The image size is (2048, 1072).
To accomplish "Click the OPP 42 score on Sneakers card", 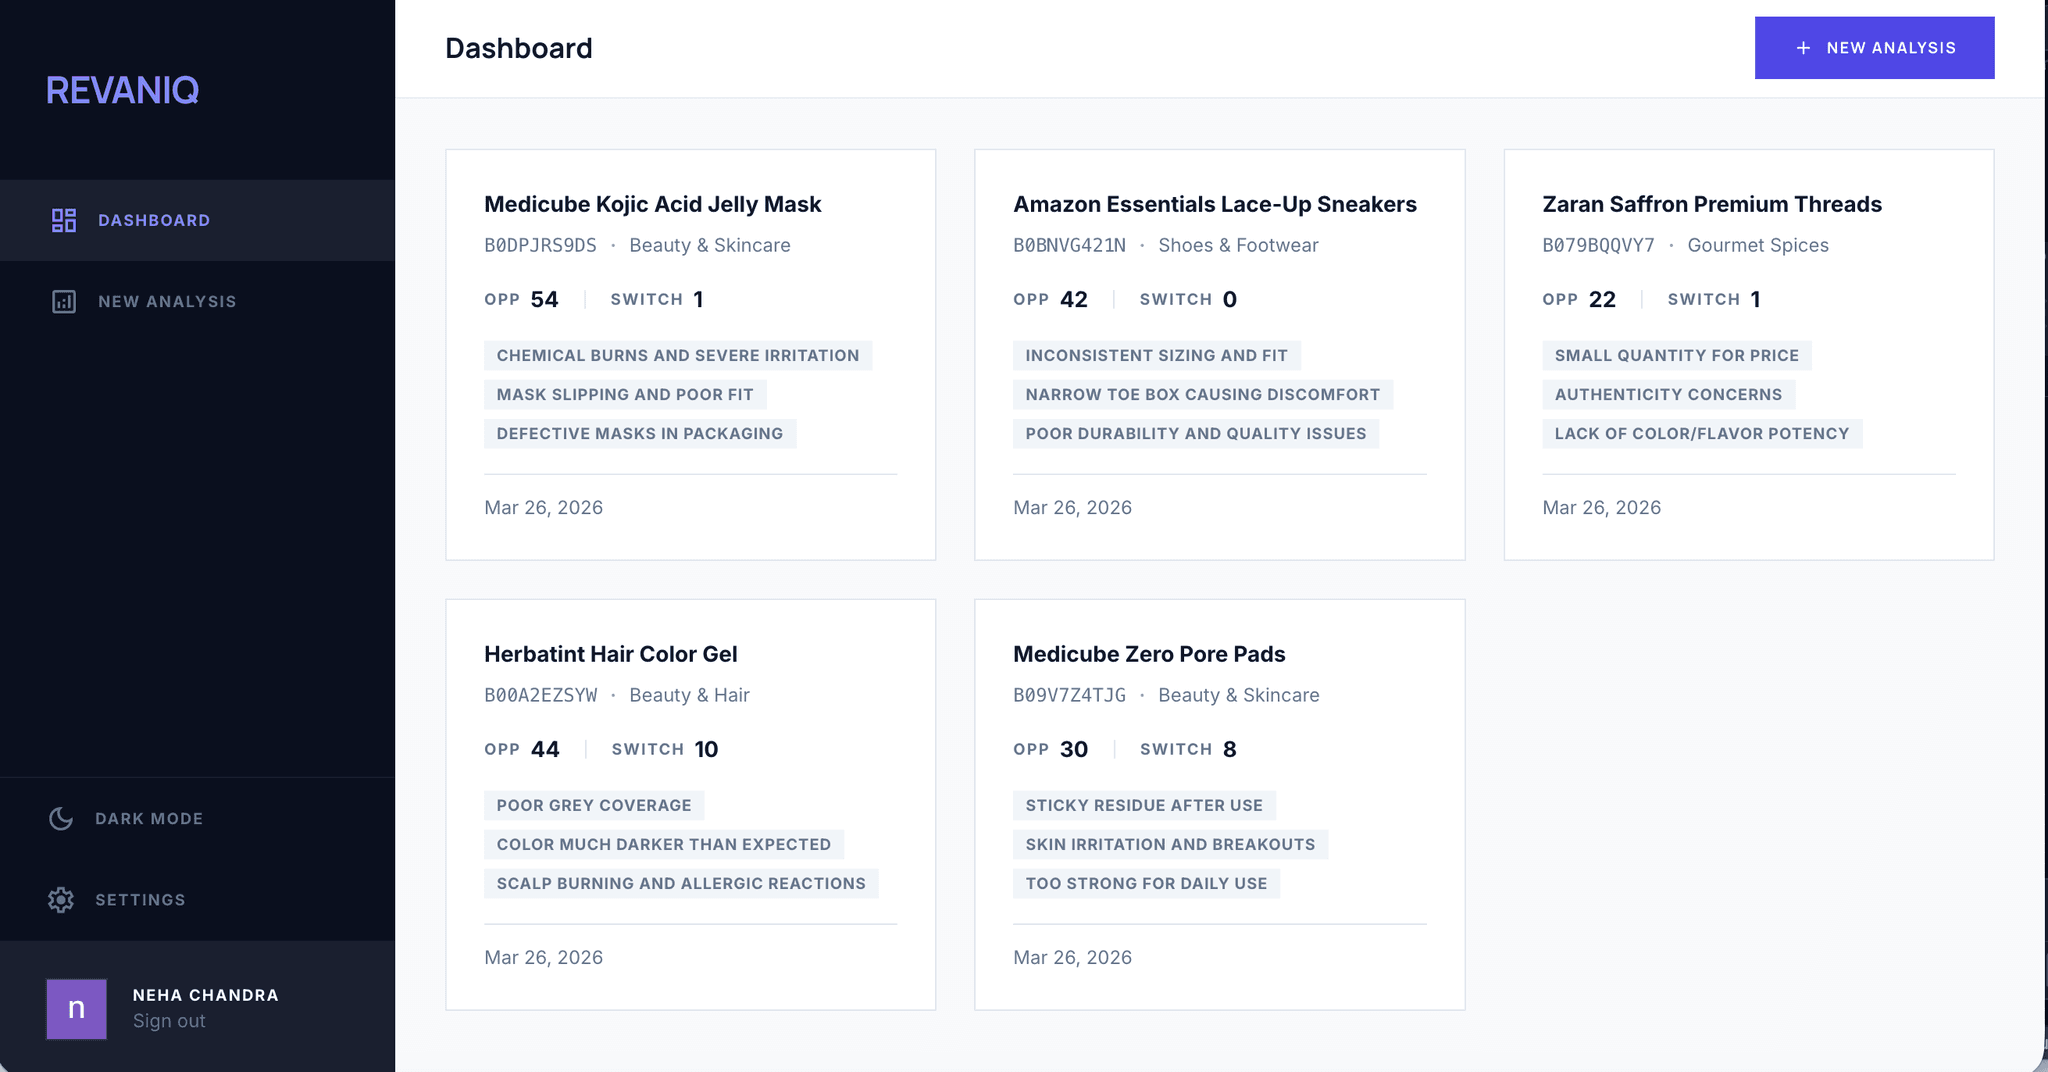I will point(1050,299).
